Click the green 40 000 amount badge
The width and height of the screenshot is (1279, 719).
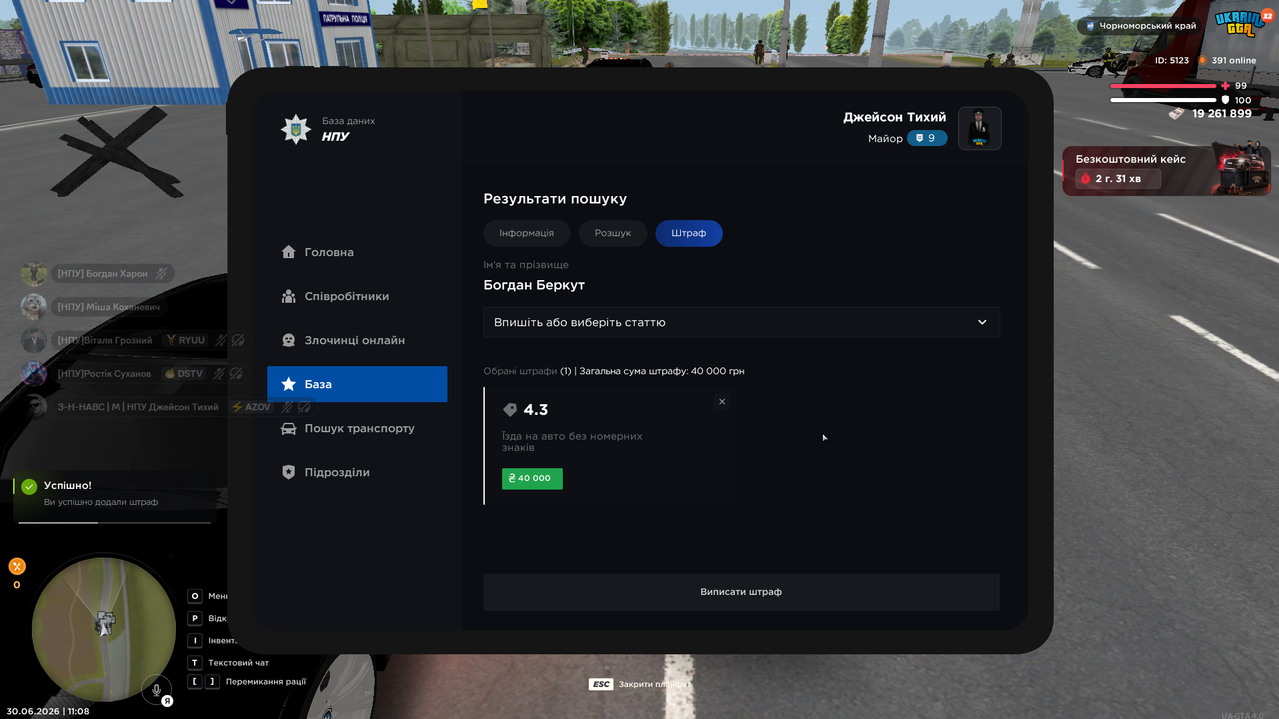[x=532, y=478]
